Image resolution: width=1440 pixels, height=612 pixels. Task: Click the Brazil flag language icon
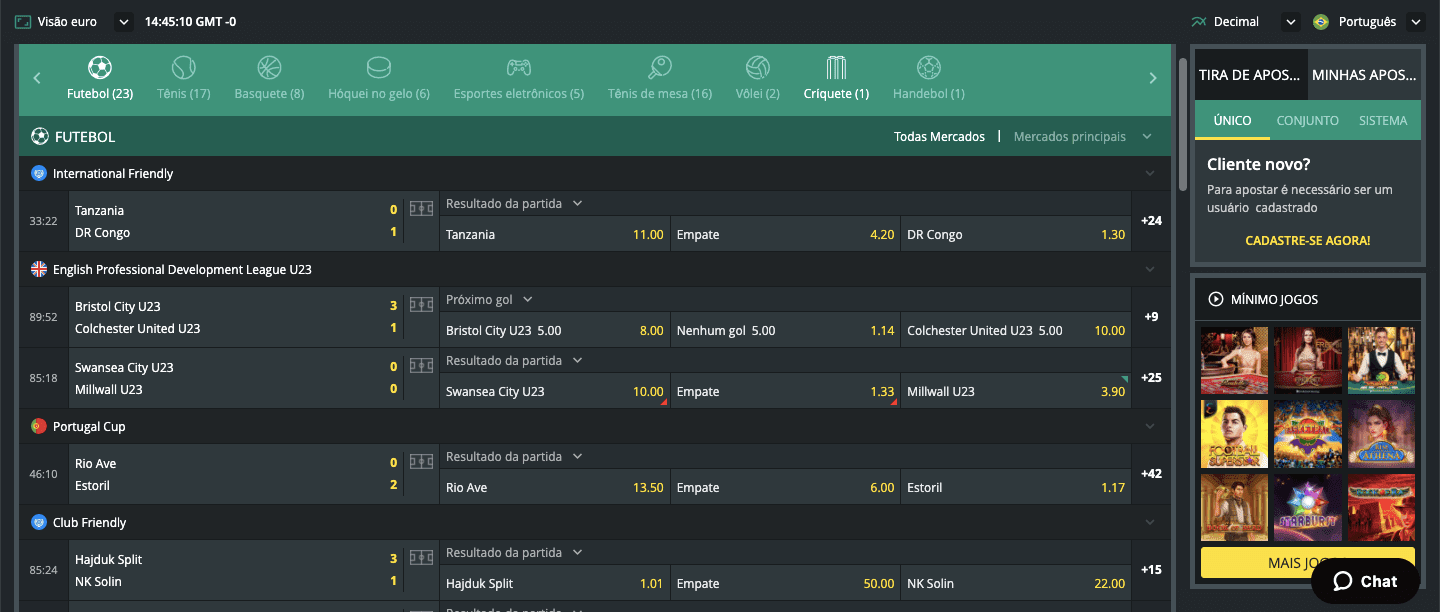tap(1321, 21)
